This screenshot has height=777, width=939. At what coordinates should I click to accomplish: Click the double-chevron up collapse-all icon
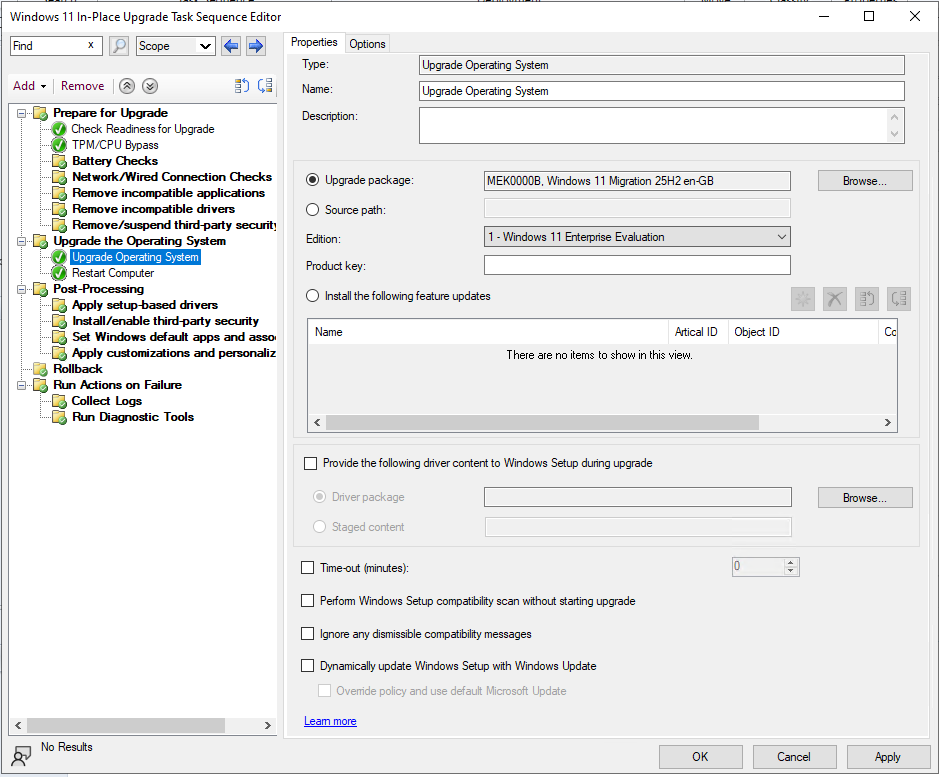click(x=126, y=86)
